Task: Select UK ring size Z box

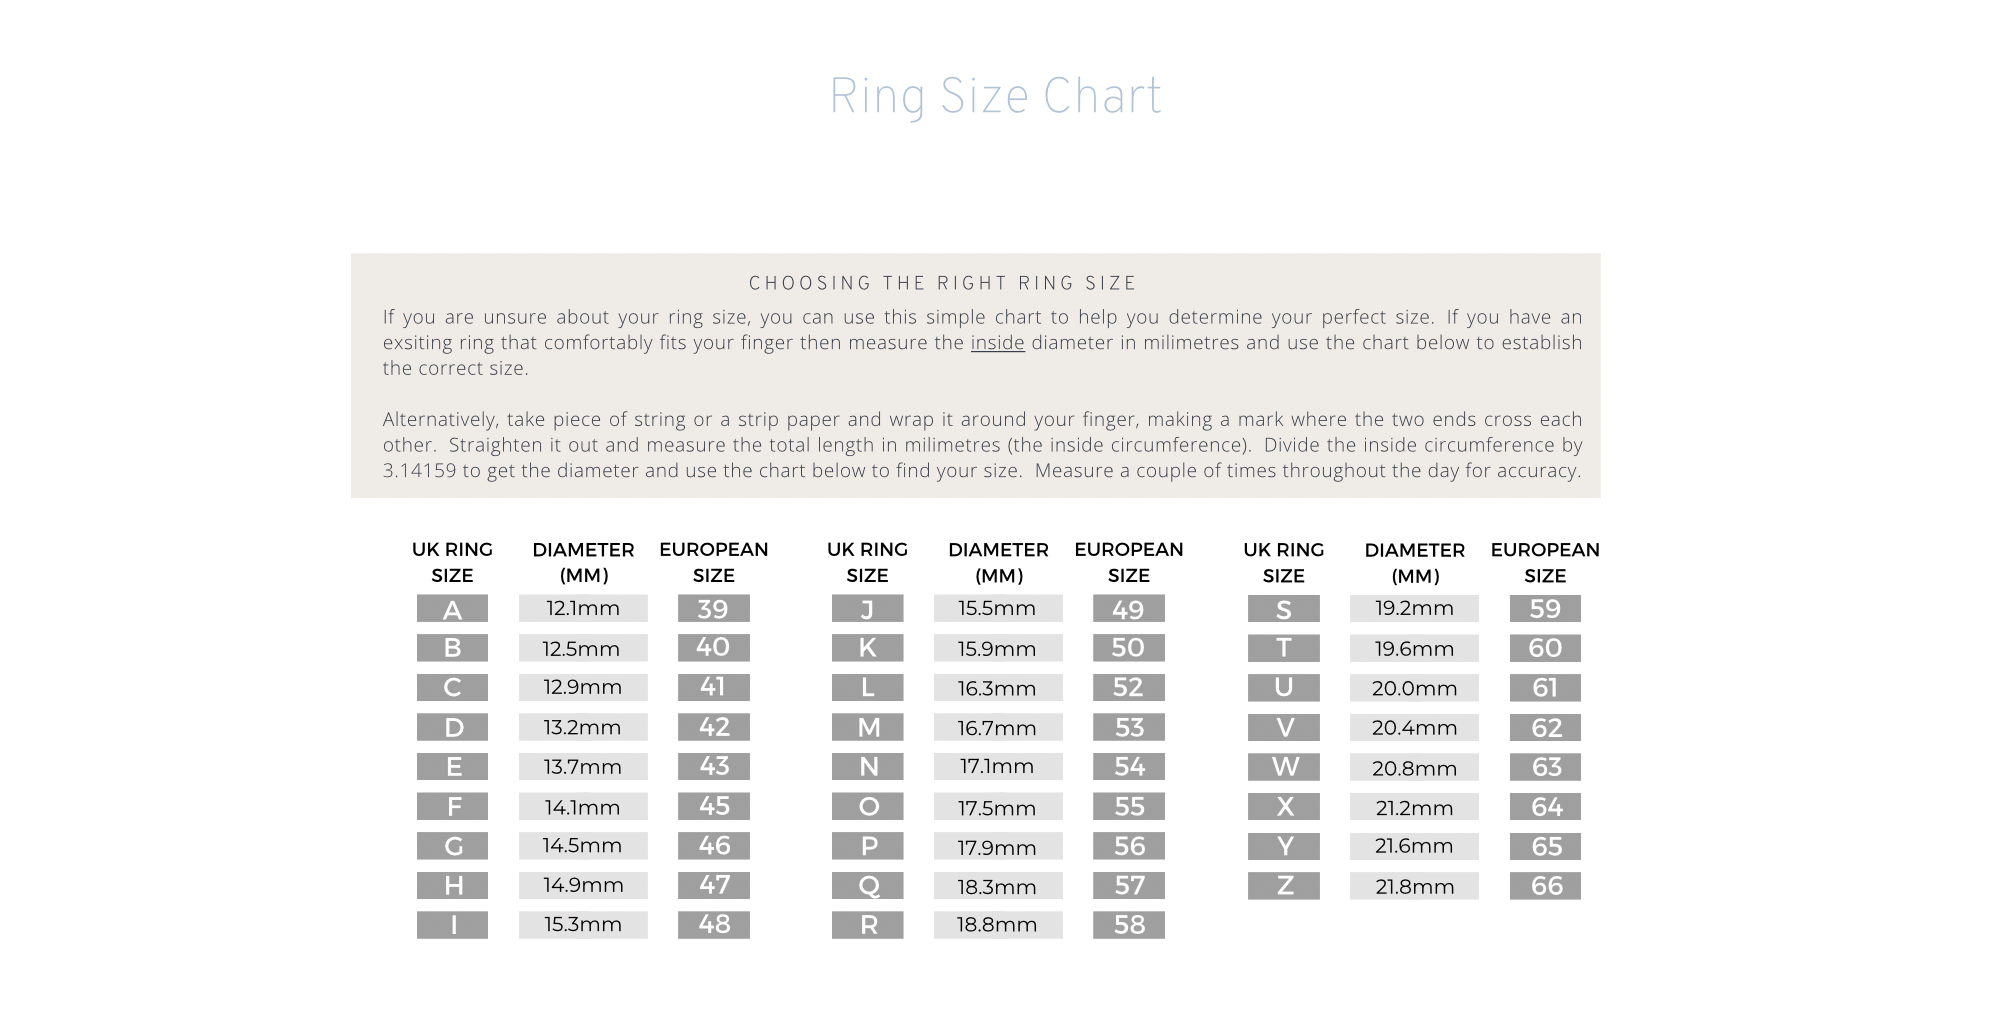Action: pos(1283,886)
